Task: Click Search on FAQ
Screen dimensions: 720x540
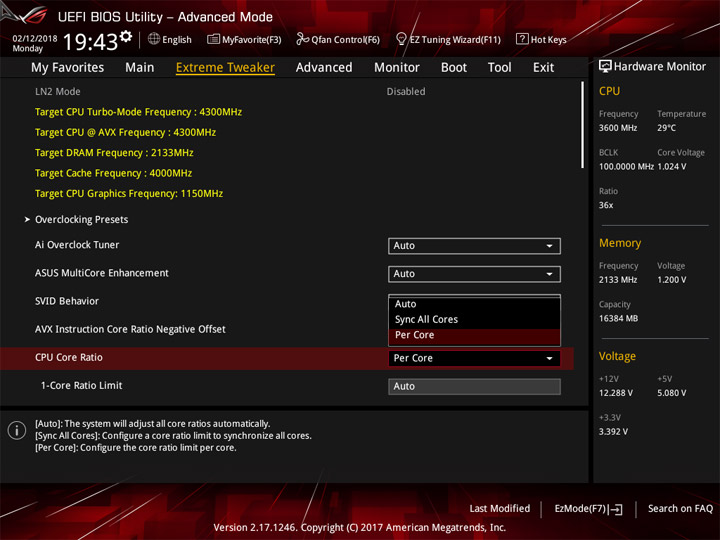Action: [680, 509]
